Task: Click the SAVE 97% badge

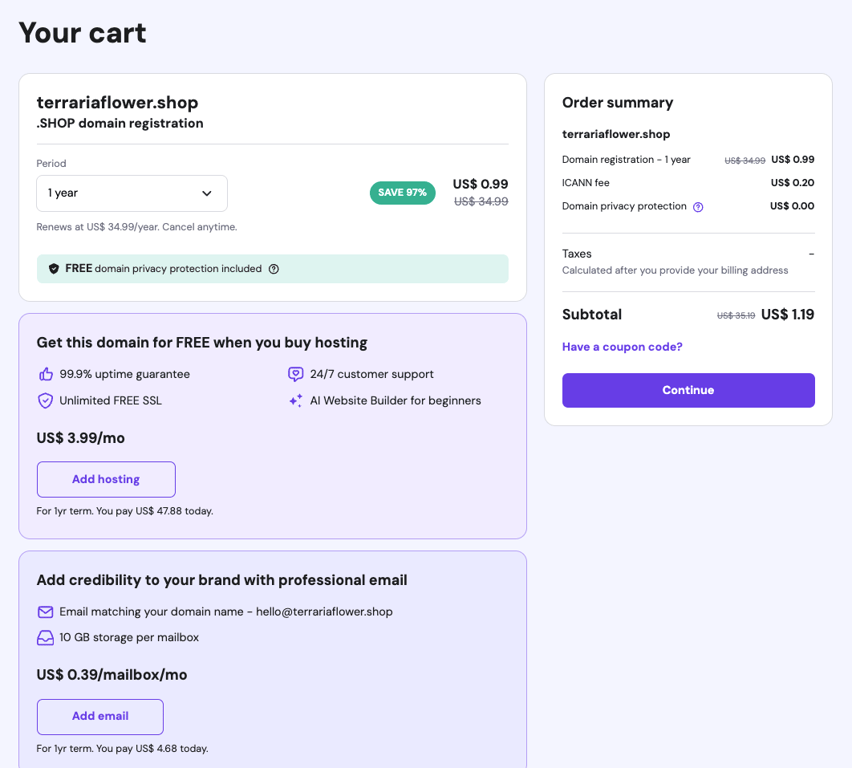Action: pyautogui.click(x=402, y=193)
